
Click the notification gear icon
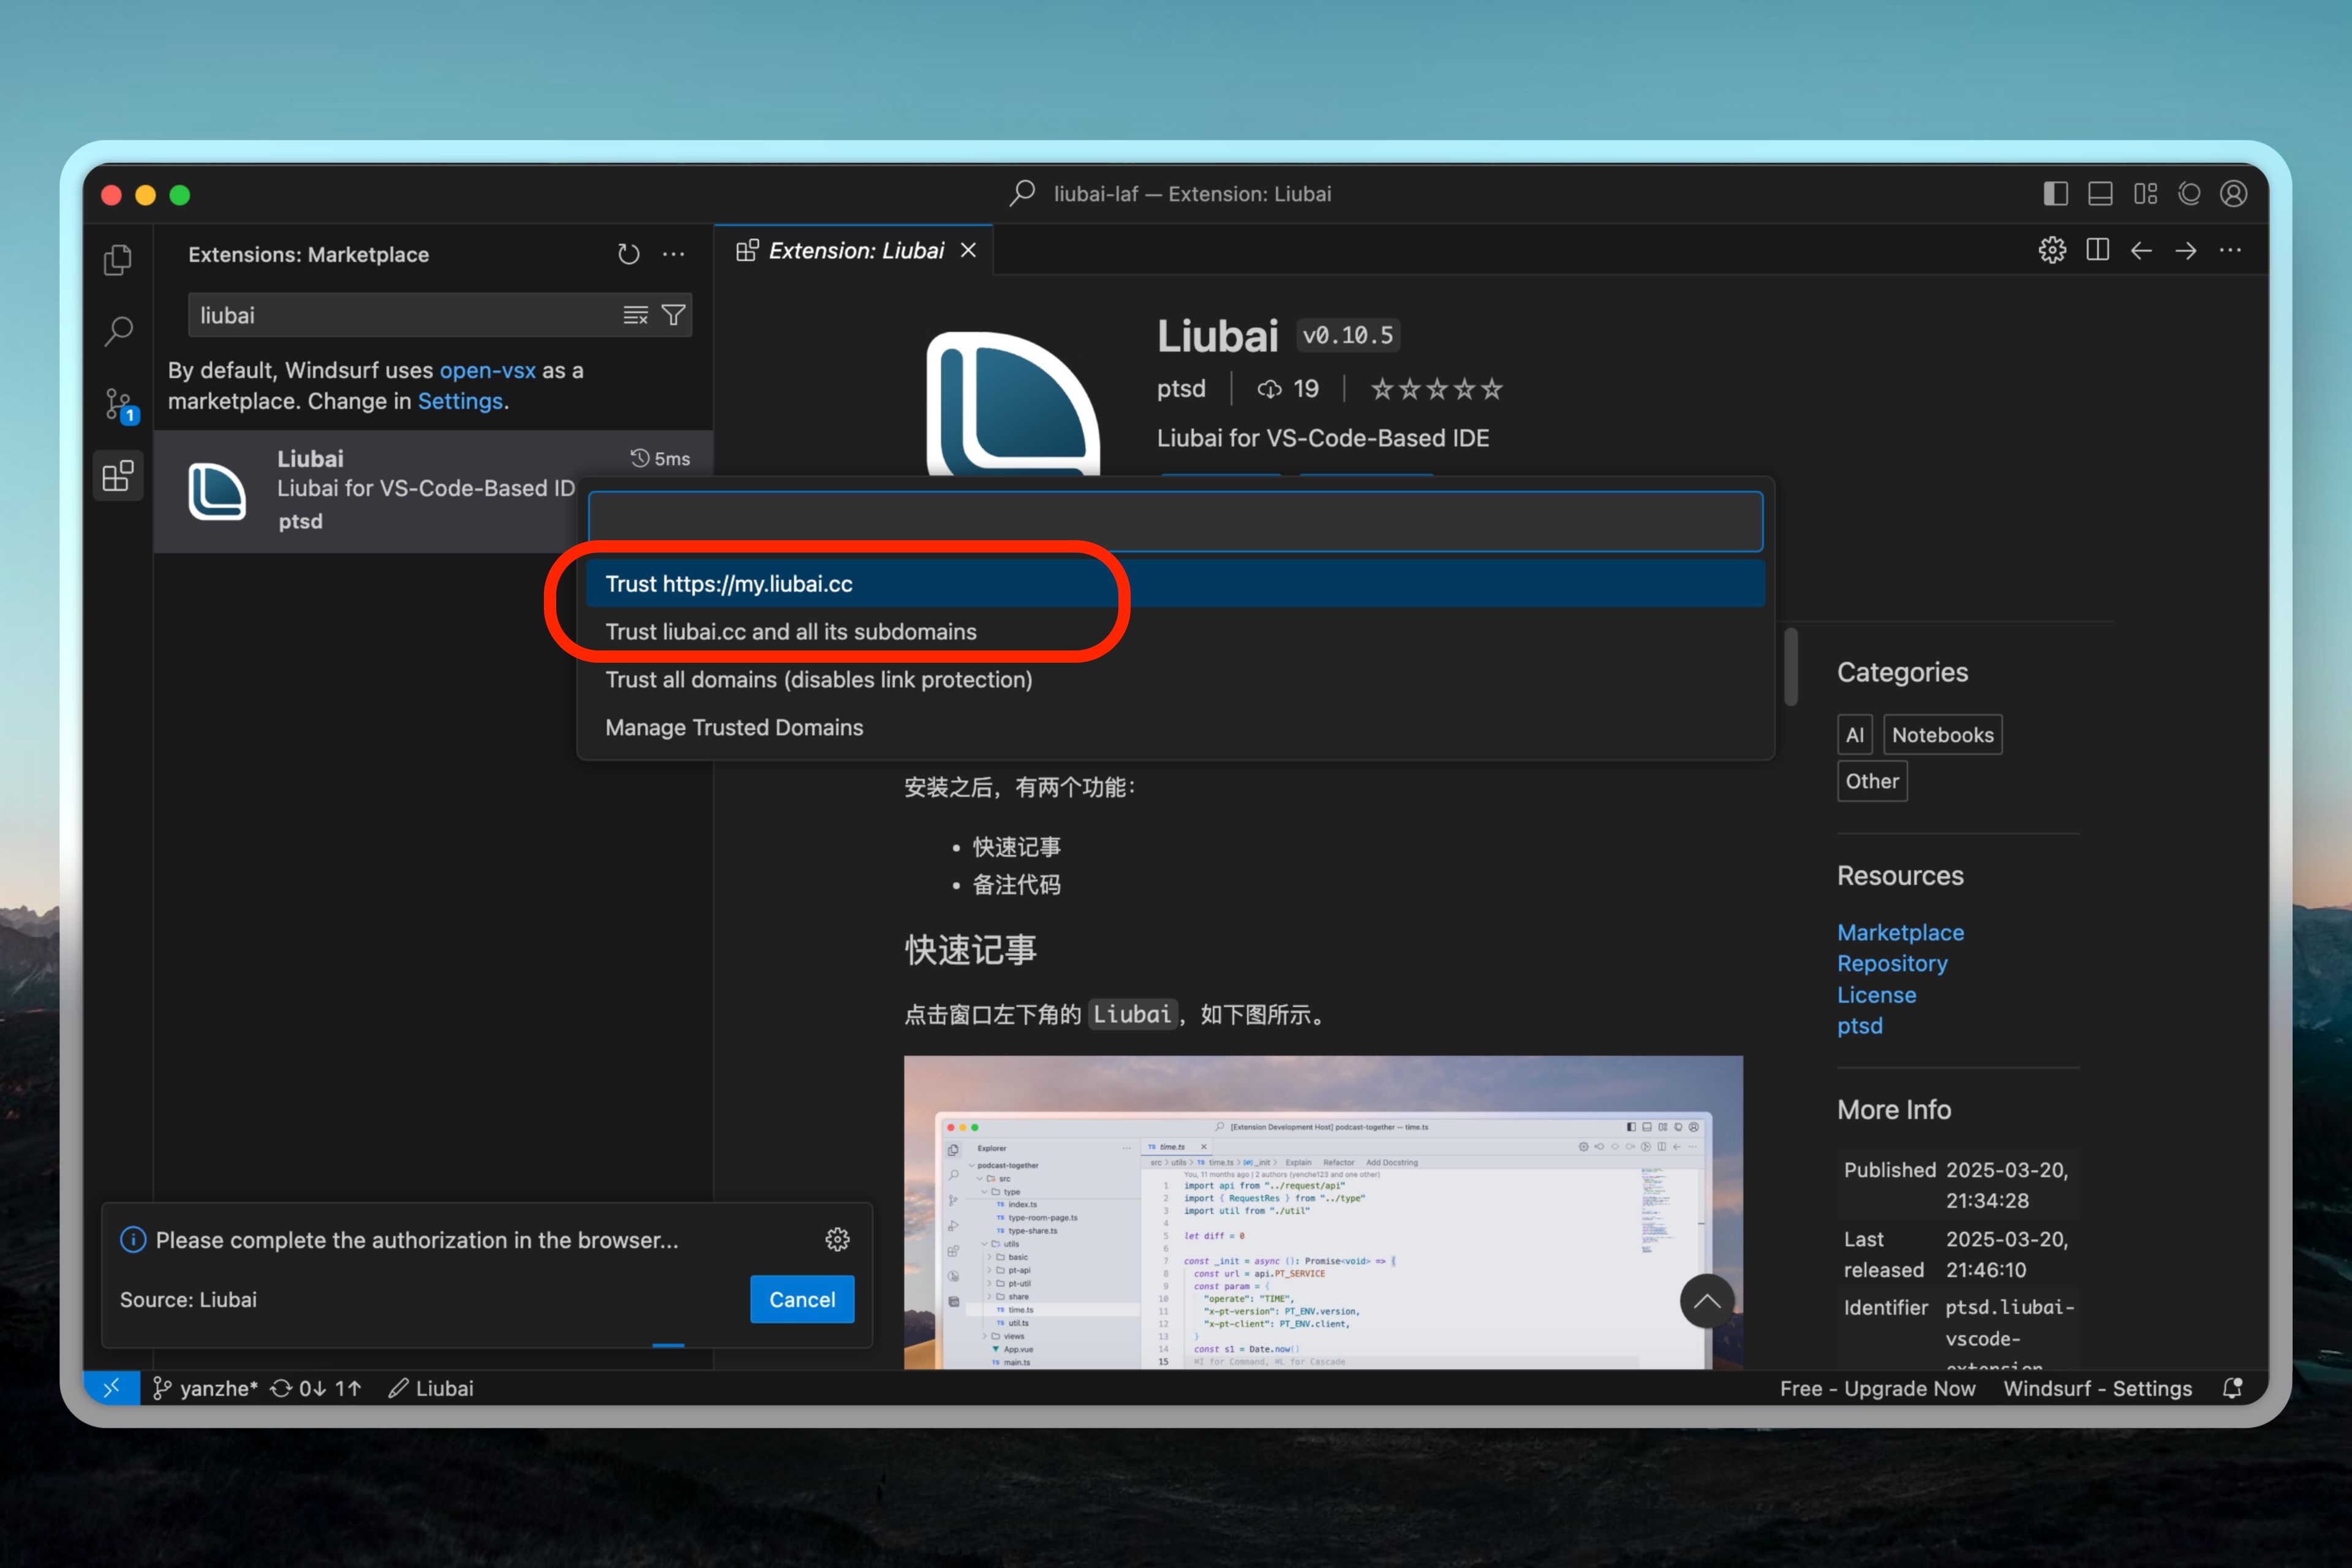click(837, 1240)
